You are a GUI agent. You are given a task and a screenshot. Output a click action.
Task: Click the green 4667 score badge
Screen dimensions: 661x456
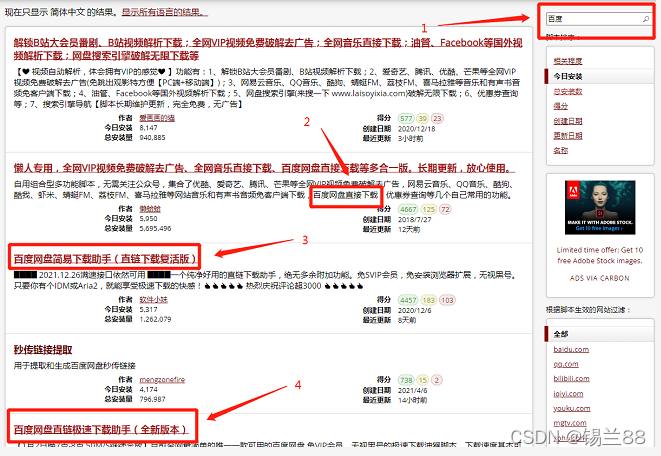point(408,209)
